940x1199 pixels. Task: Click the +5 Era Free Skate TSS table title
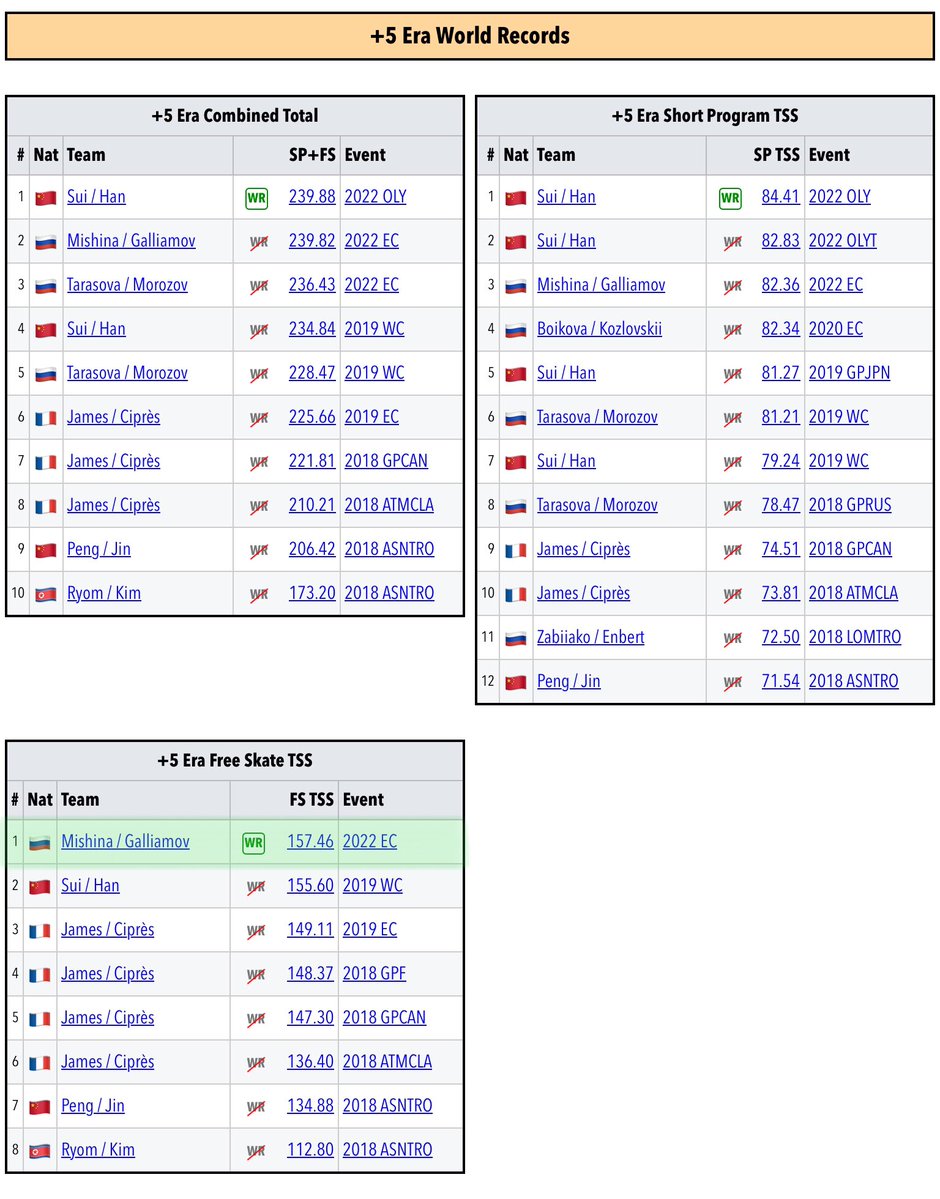coord(235,761)
